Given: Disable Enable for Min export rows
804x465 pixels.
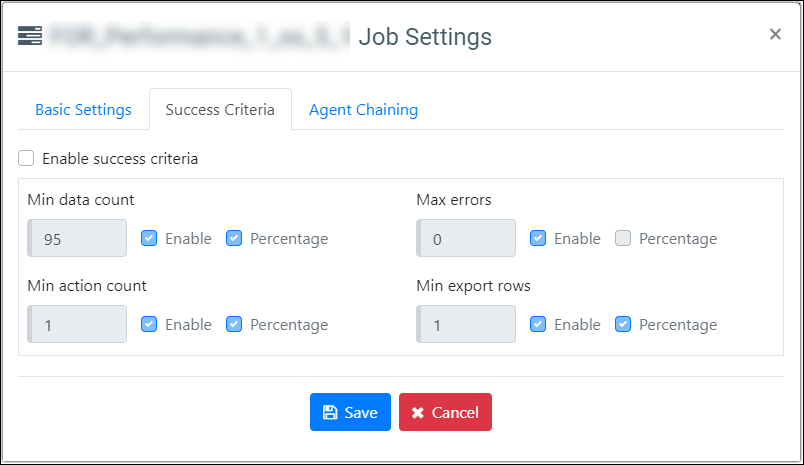Looking at the screenshot, I should [x=538, y=324].
